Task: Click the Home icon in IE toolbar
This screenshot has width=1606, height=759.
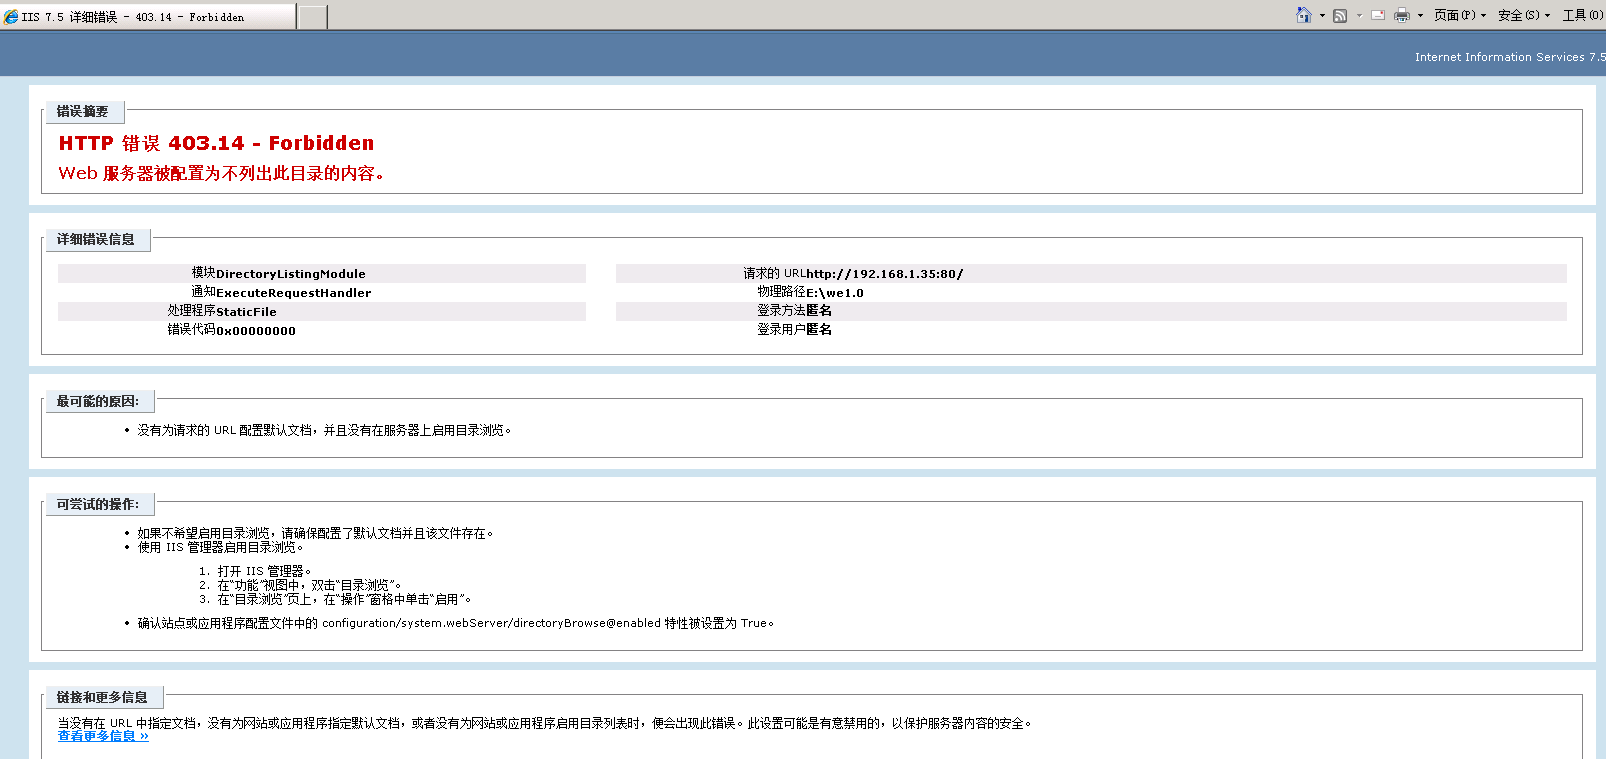Action: pyautogui.click(x=1304, y=15)
